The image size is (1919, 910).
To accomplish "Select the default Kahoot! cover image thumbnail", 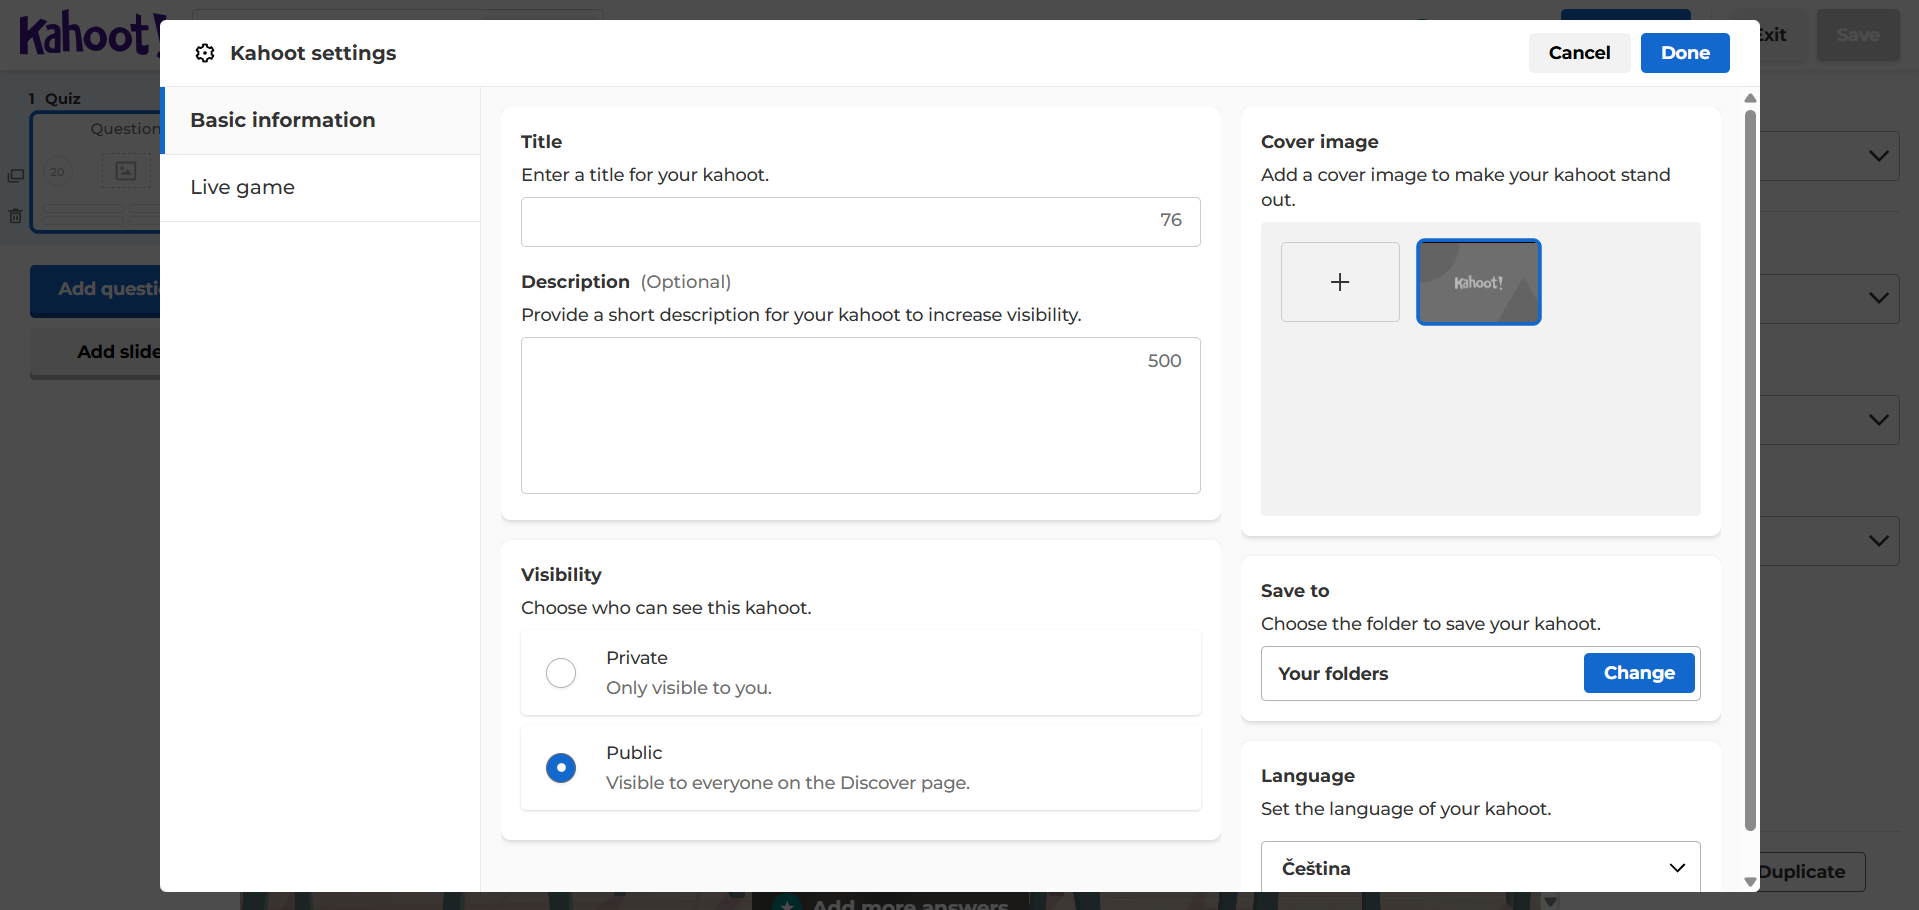I will [x=1478, y=282].
